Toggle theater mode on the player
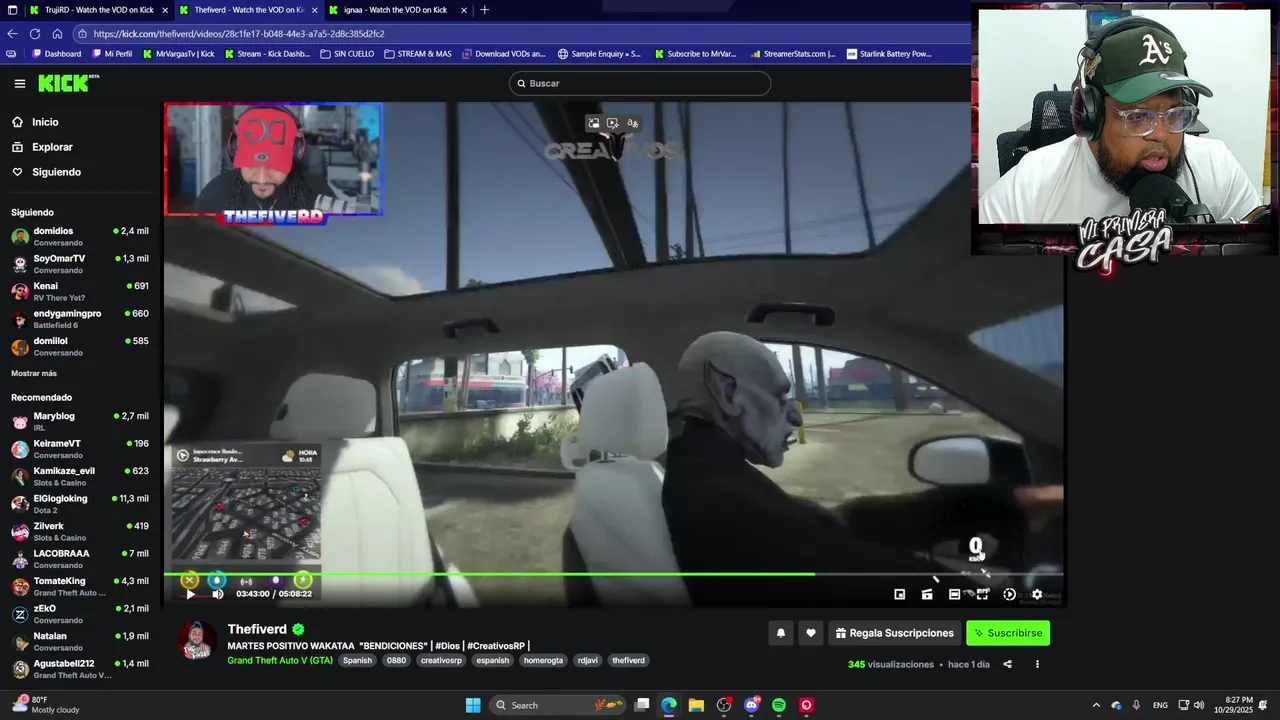Image resolution: width=1280 pixels, height=720 pixels. pyautogui.click(x=954, y=594)
